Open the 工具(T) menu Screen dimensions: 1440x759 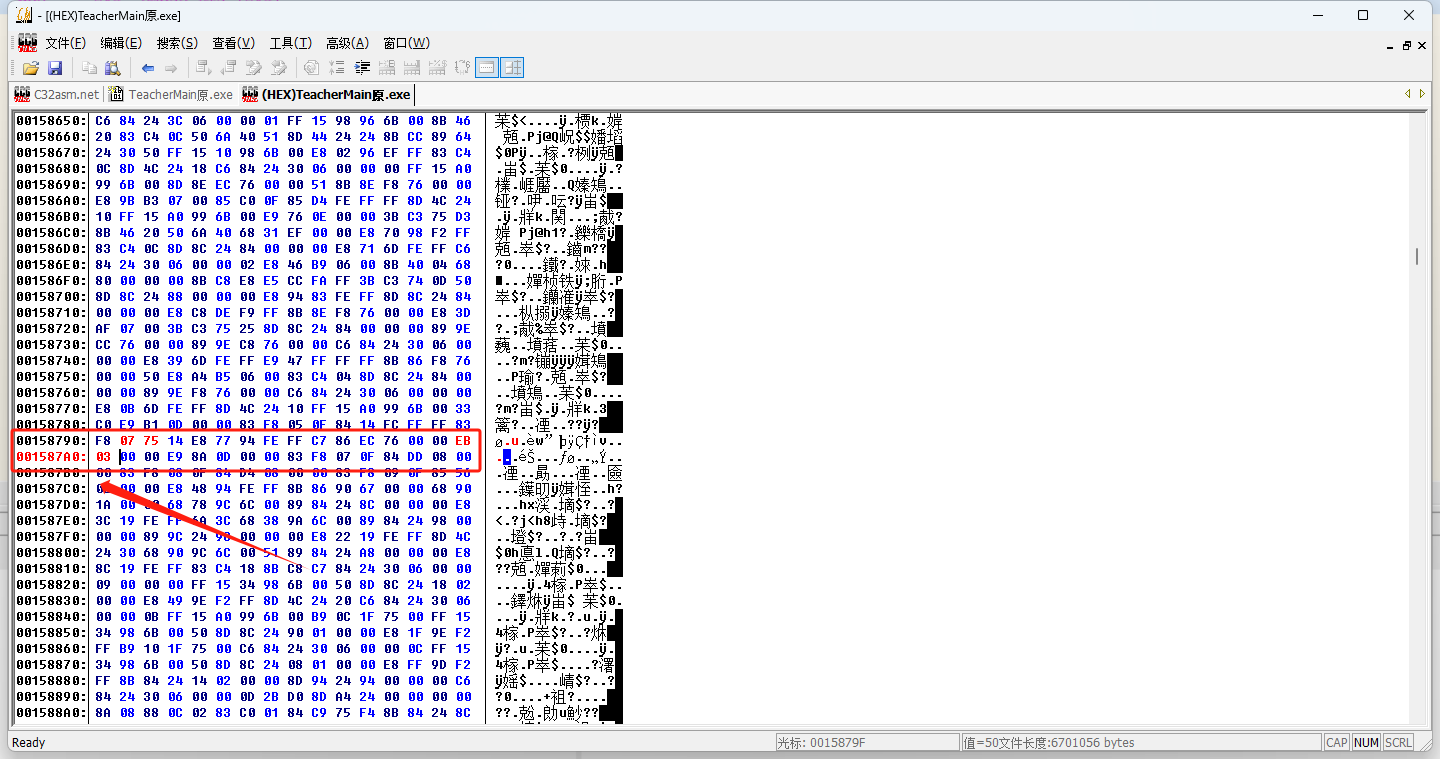click(290, 43)
